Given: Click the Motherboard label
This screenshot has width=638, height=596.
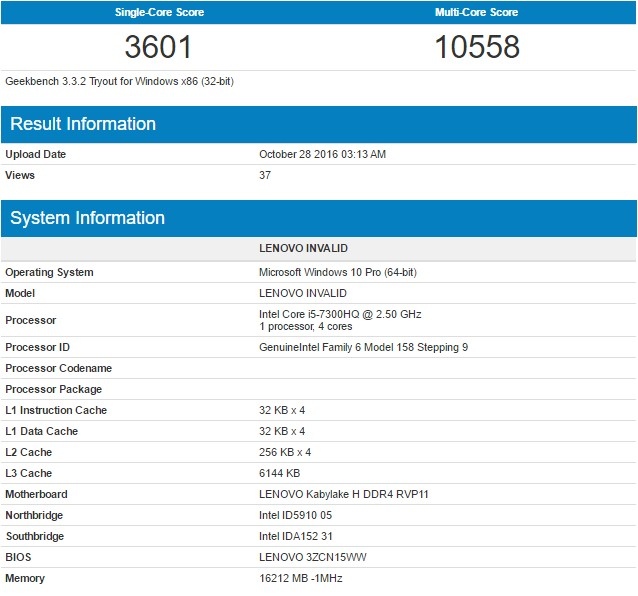Looking at the screenshot, I should click(36, 494).
